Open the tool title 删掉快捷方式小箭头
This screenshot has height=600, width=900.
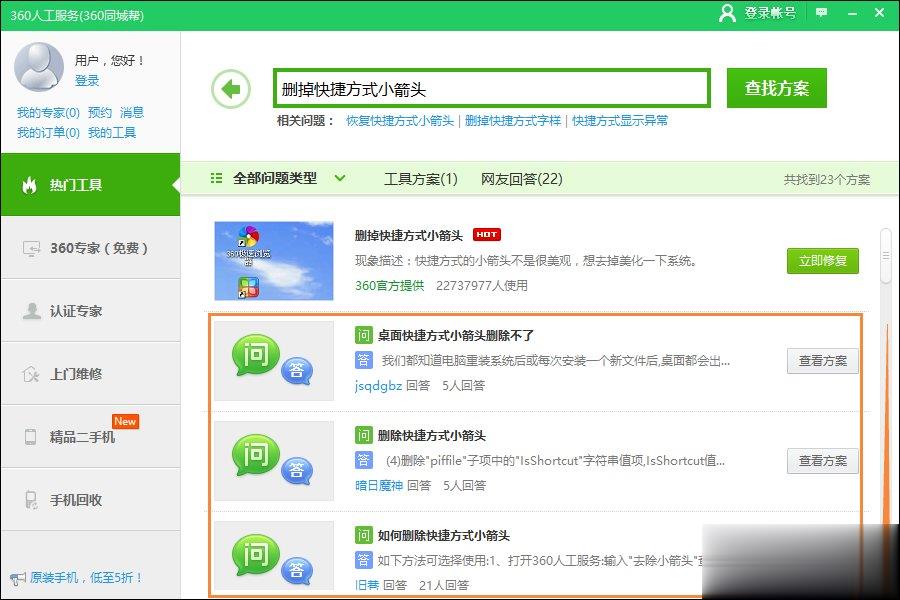coord(409,235)
